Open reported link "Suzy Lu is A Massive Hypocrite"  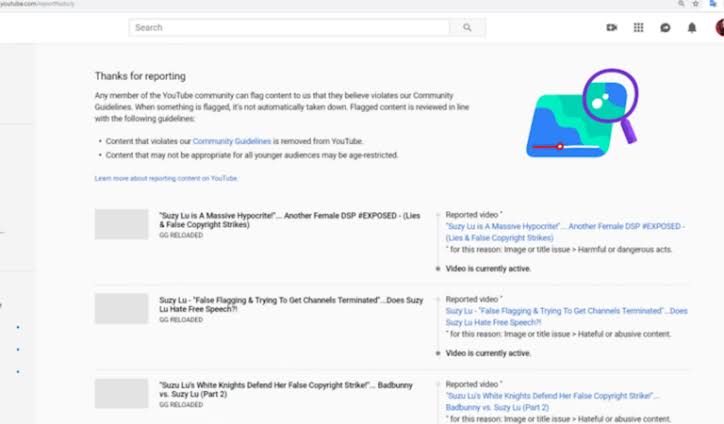[565, 232]
